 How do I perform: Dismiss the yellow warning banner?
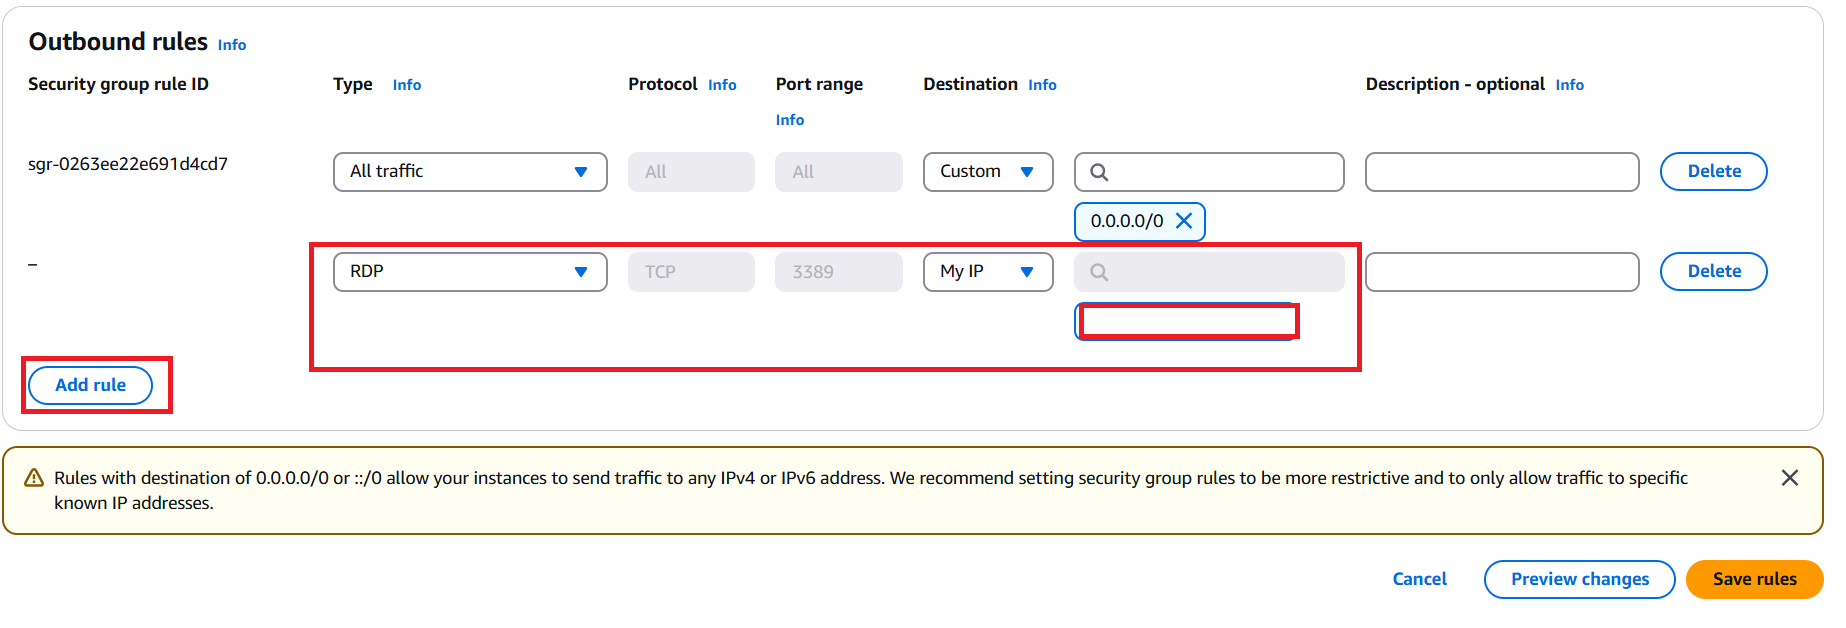point(1789,478)
